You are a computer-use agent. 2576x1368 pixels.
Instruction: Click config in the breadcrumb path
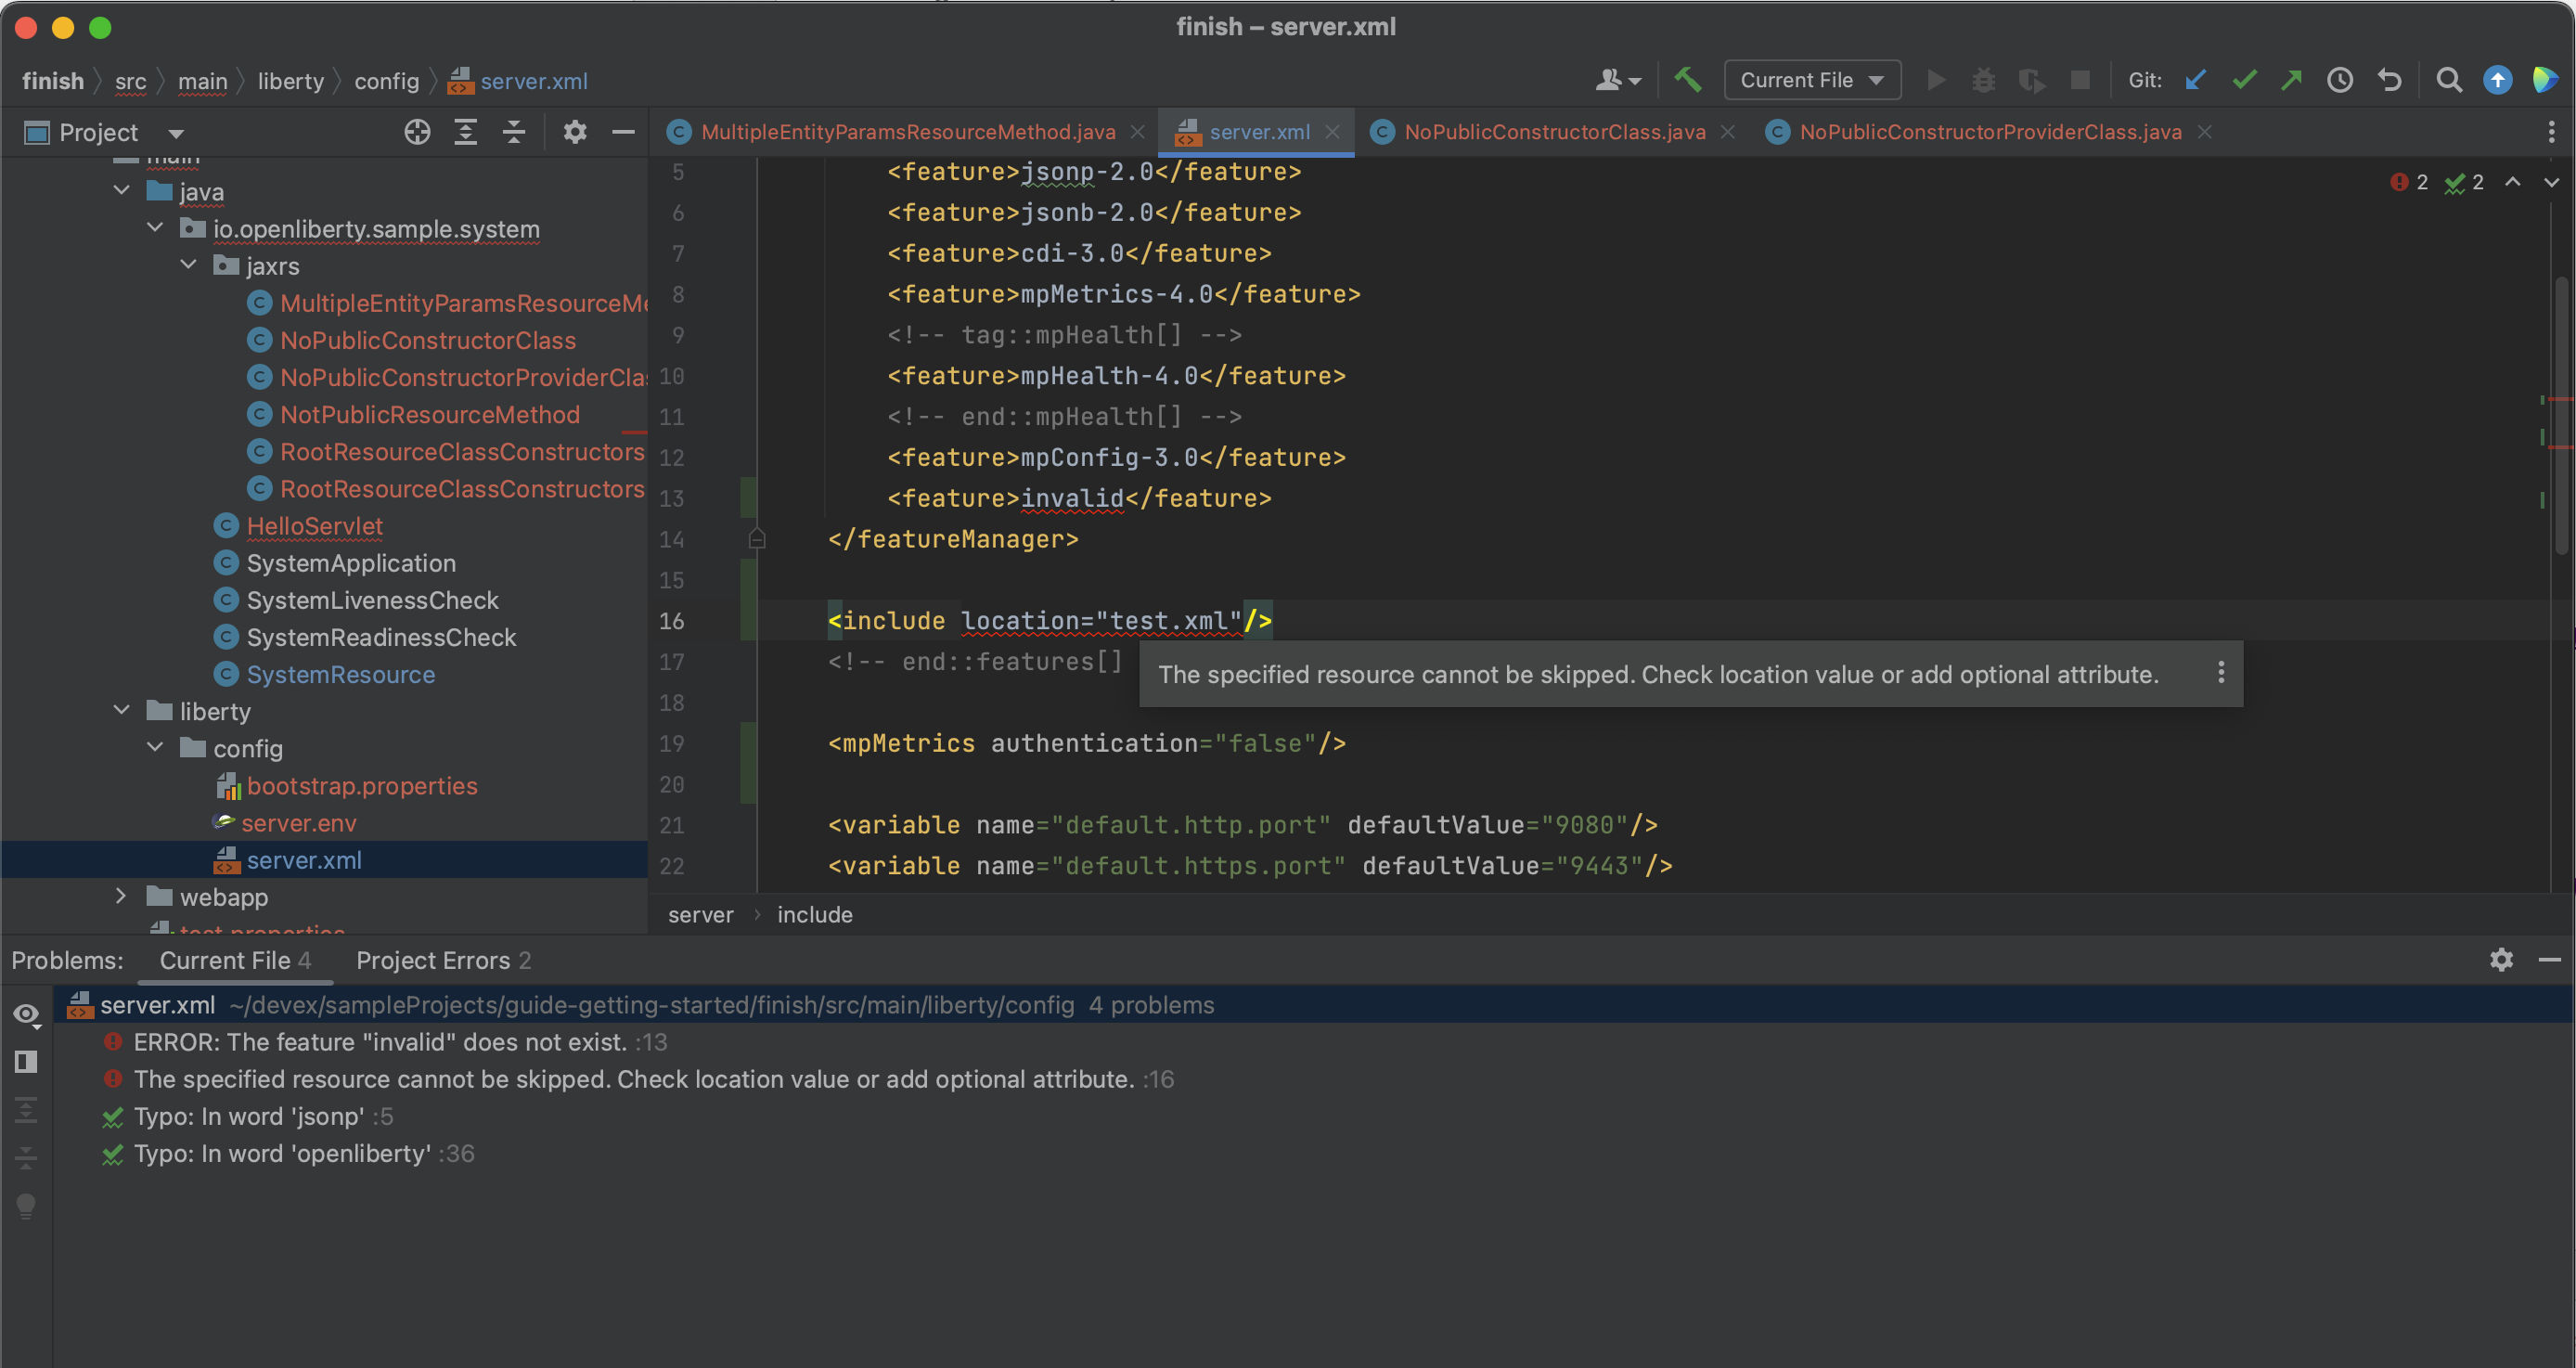pos(386,81)
